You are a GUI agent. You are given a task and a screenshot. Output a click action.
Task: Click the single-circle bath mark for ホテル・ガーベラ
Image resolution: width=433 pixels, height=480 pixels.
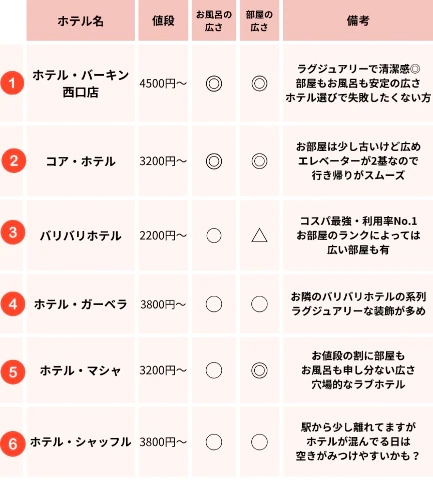click(214, 304)
